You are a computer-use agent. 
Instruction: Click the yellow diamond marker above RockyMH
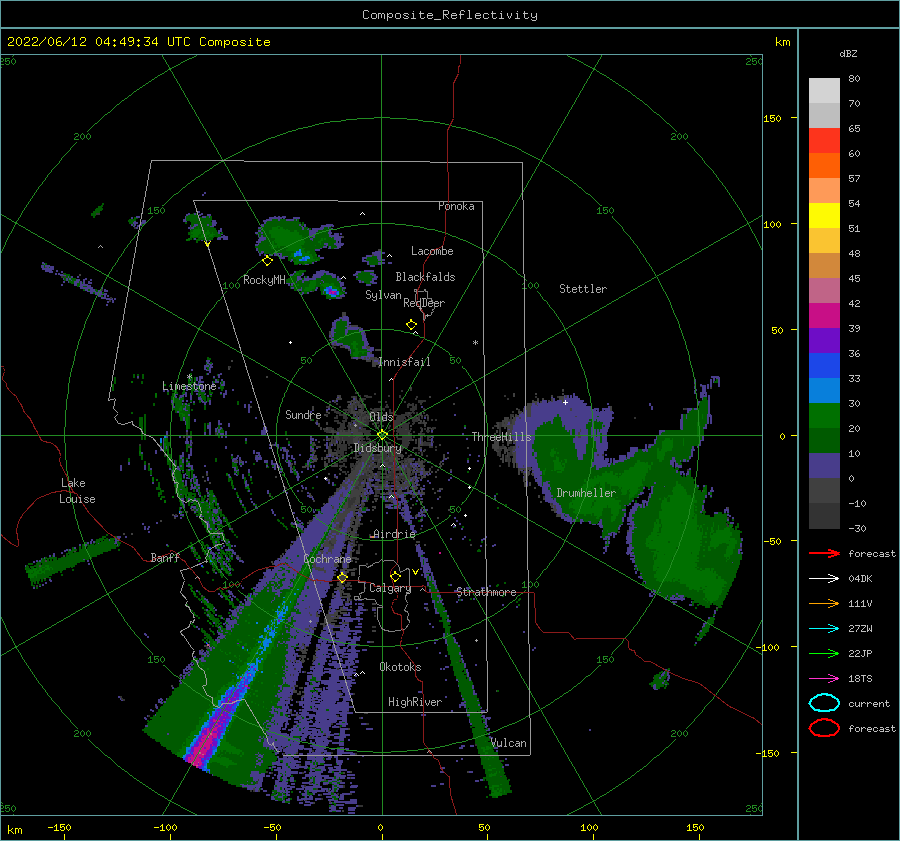(x=267, y=261)
